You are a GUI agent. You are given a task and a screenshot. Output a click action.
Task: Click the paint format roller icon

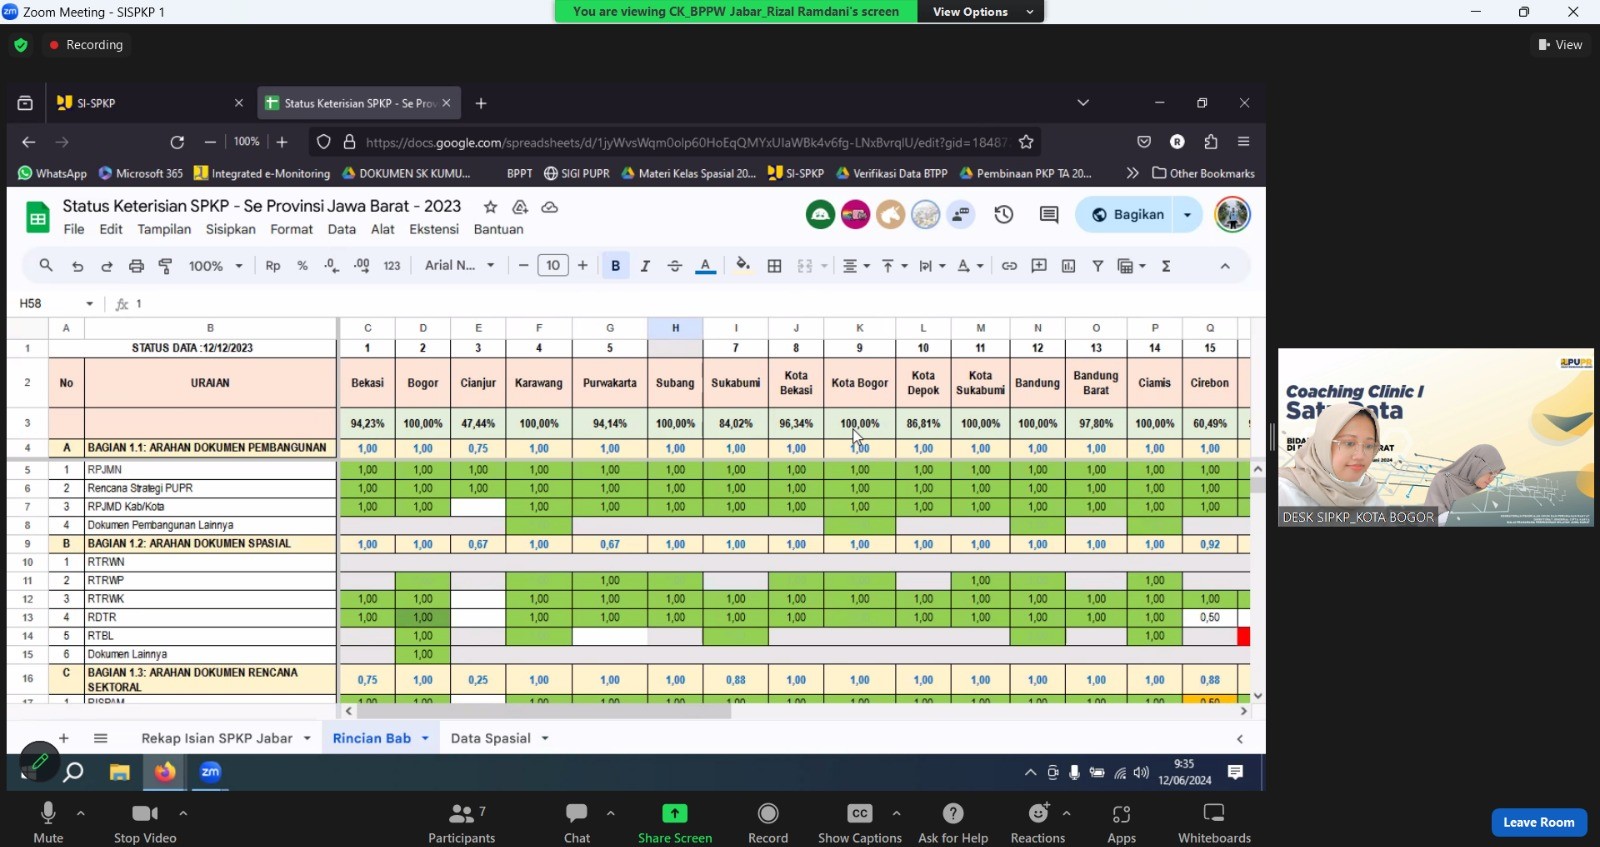(x=166, y=266)
